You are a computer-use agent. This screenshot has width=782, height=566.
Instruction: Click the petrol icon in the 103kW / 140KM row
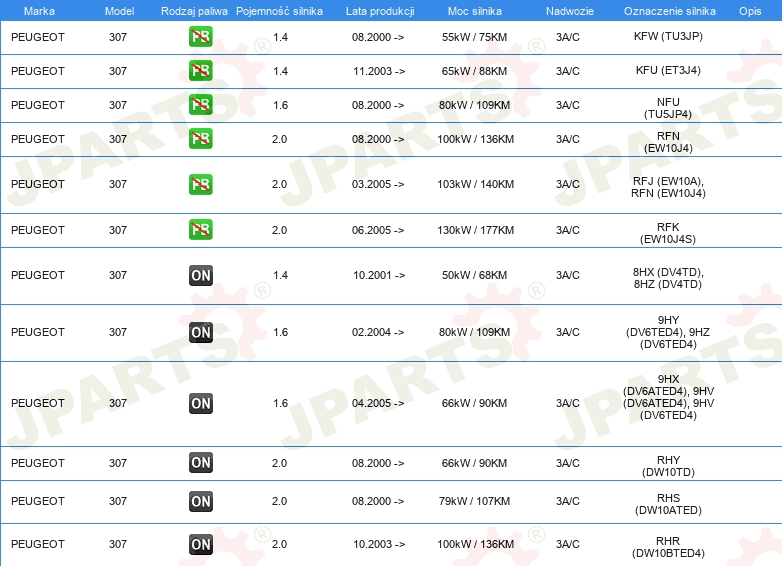[200, 185]
